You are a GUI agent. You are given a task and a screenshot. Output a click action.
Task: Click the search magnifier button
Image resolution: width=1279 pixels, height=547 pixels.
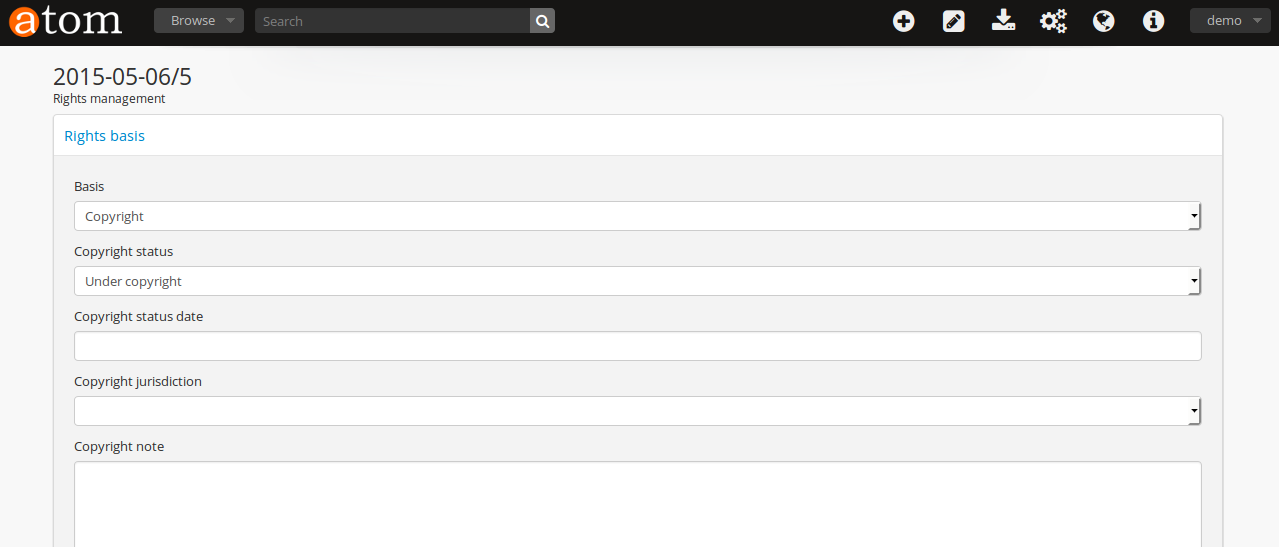pyautogui.click(x=542, y=21)
